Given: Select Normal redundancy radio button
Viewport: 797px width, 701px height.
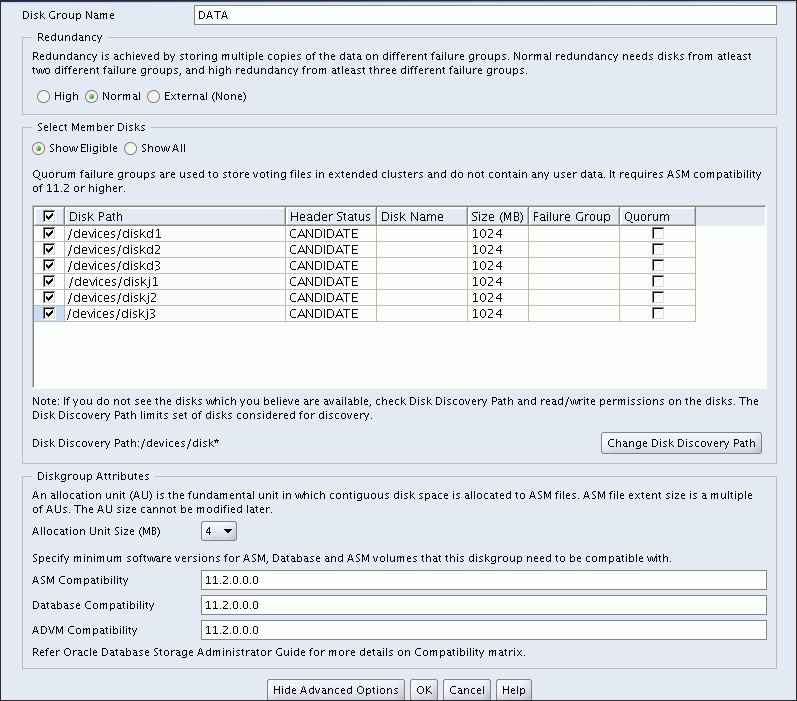Looking at the screenshot, I should pyautogui.click(x=91, y=96).
